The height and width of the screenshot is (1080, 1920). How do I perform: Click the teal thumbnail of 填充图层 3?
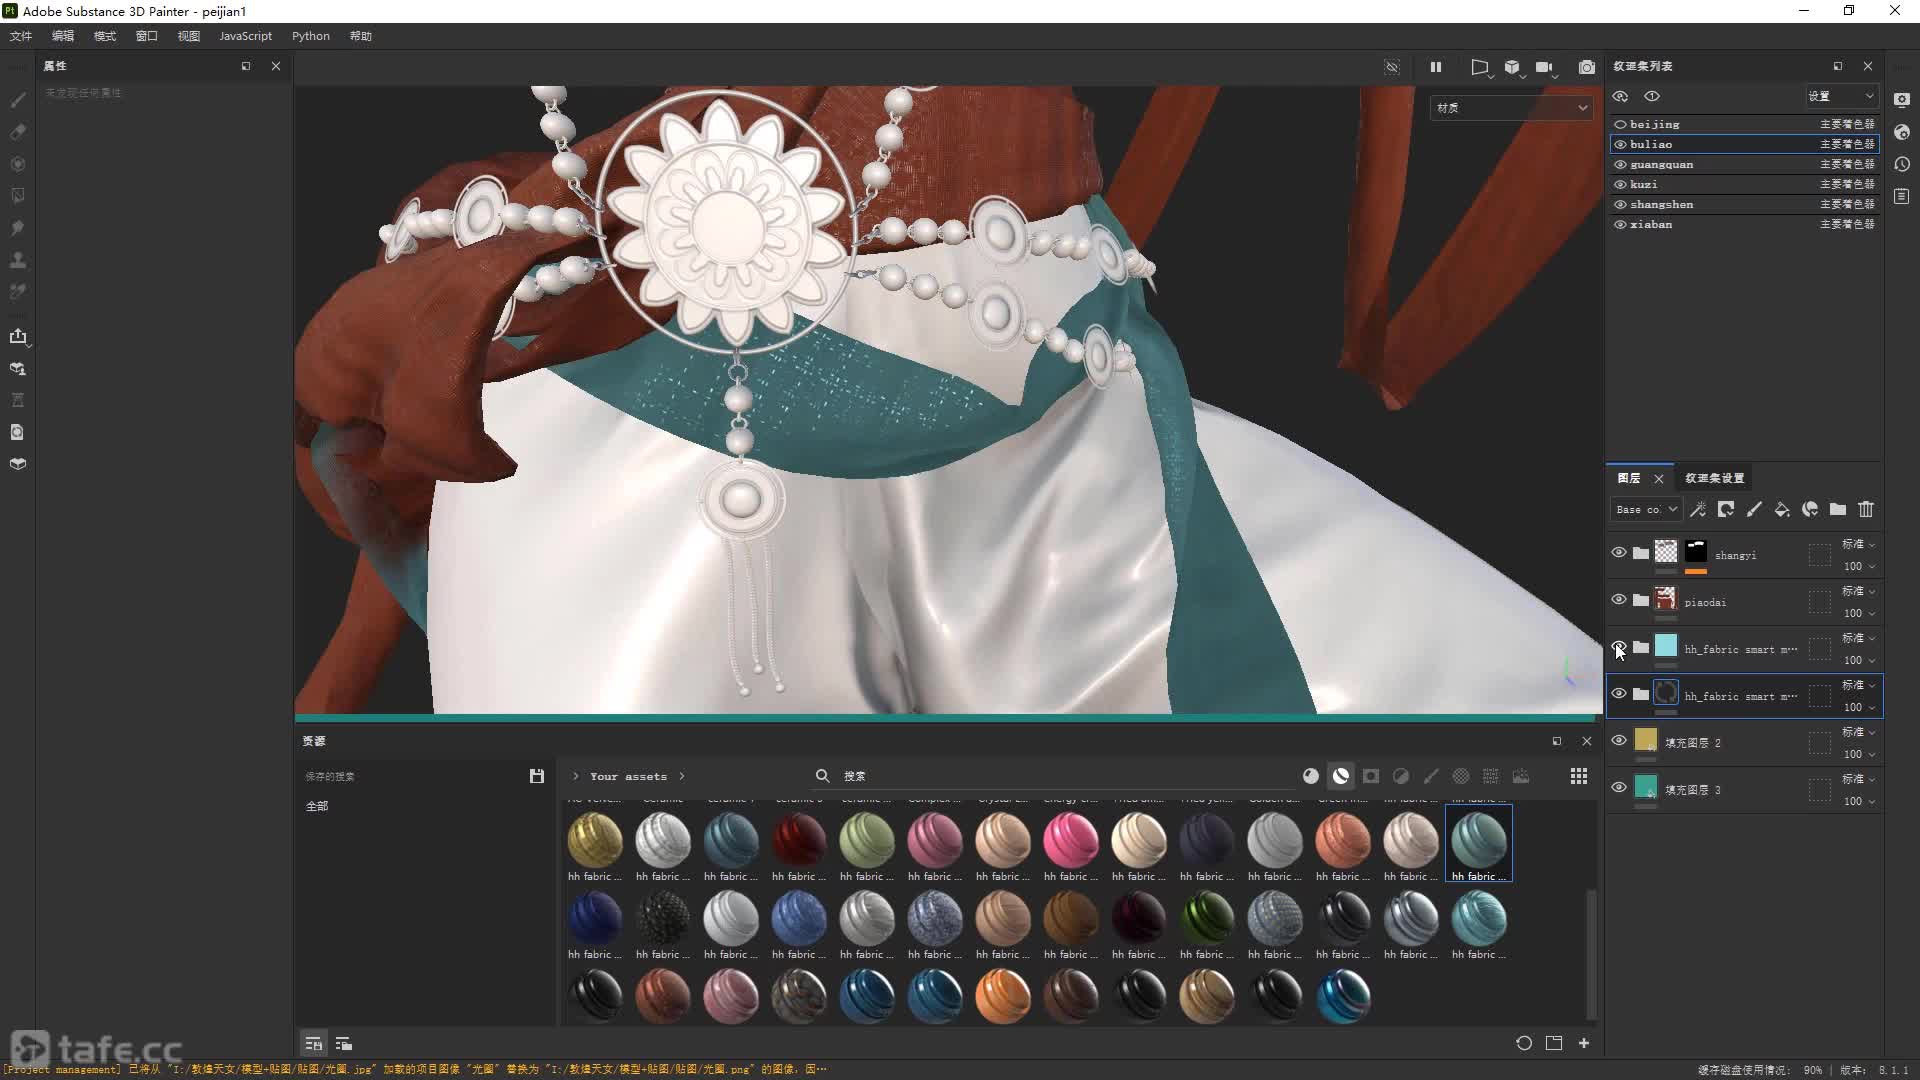pyautogui.click(x=1646, y=787)
